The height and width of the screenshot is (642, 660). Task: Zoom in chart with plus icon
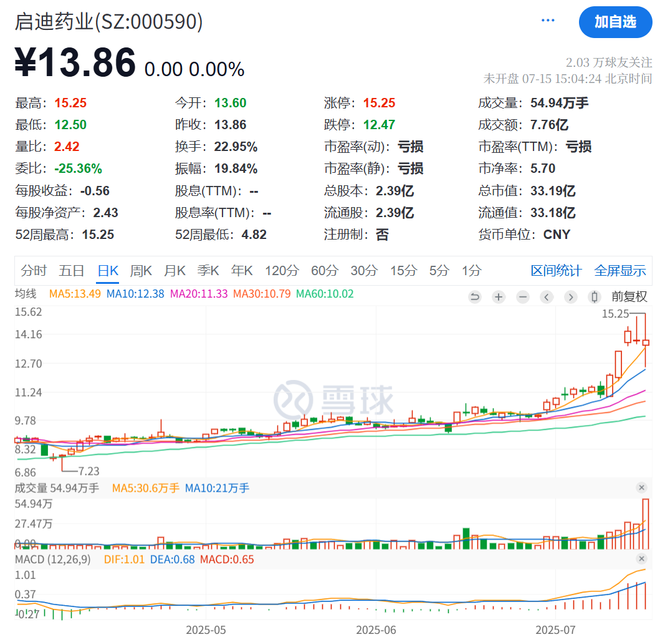pos(498,297)
